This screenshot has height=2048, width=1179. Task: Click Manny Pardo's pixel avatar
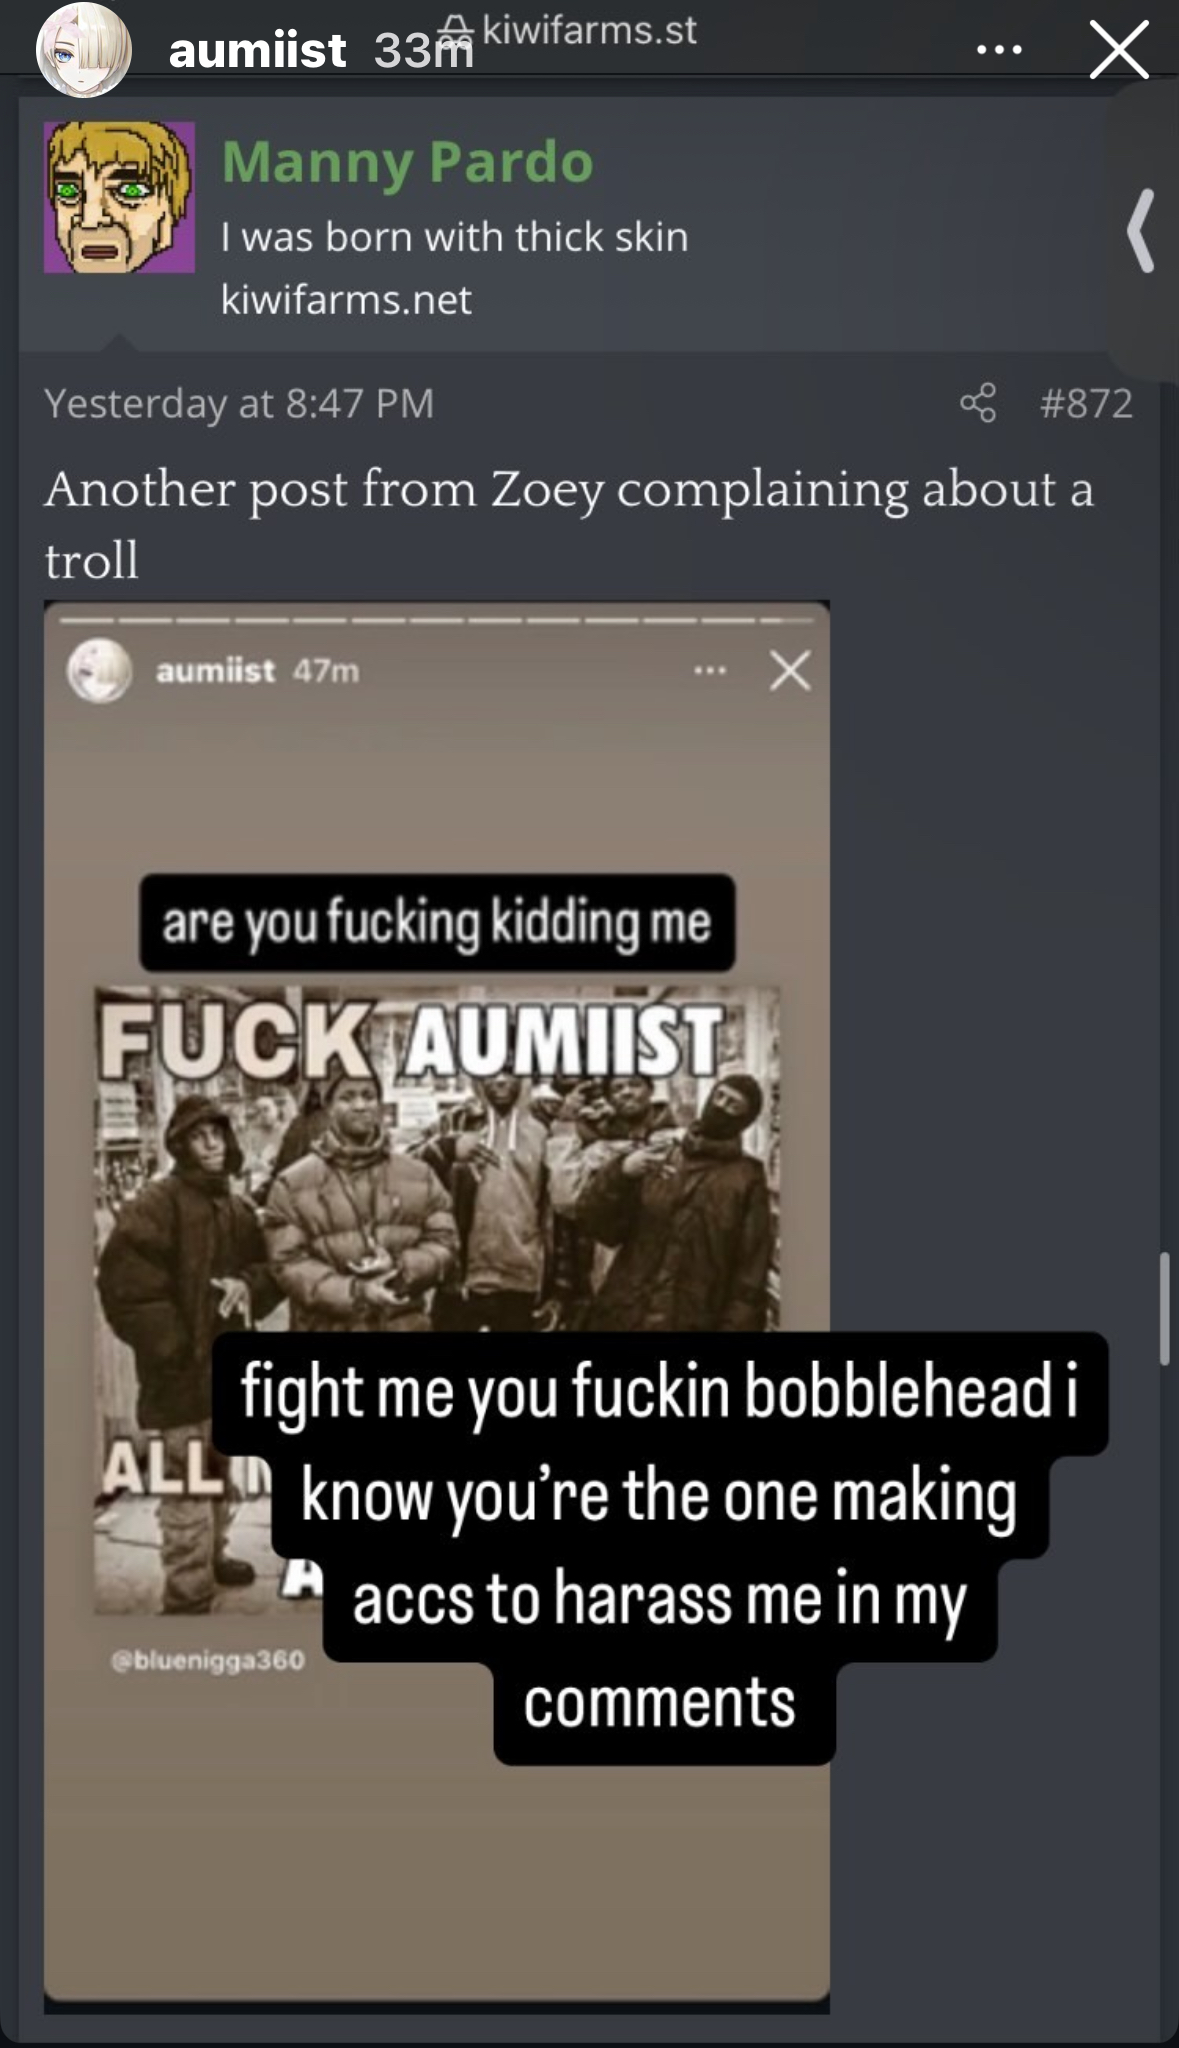tap(119, 197)
